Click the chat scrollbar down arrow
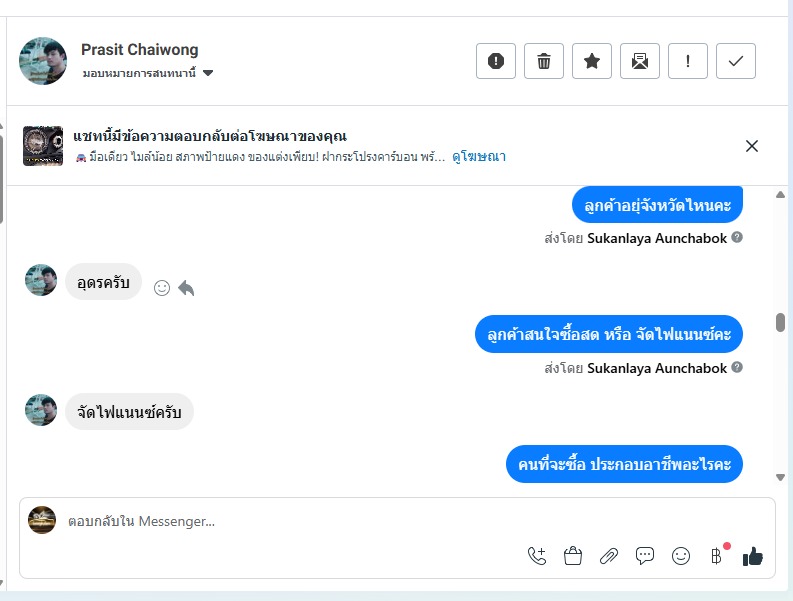This screenshot has width=793, height=601. [x=780, y=478]
